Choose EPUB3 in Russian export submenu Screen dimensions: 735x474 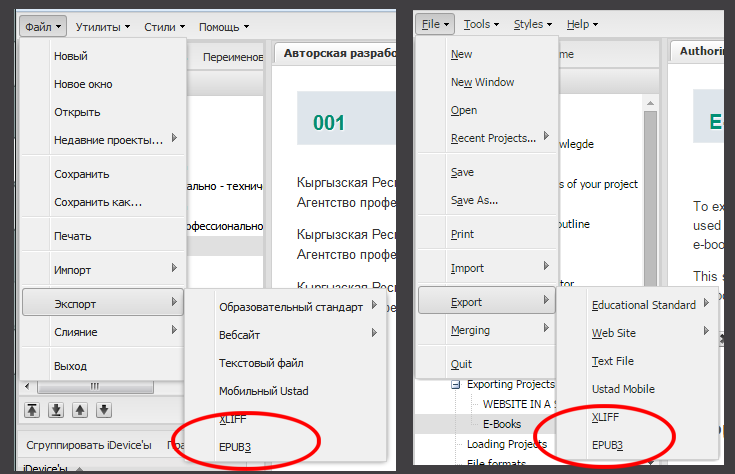[x=286, y=447]
